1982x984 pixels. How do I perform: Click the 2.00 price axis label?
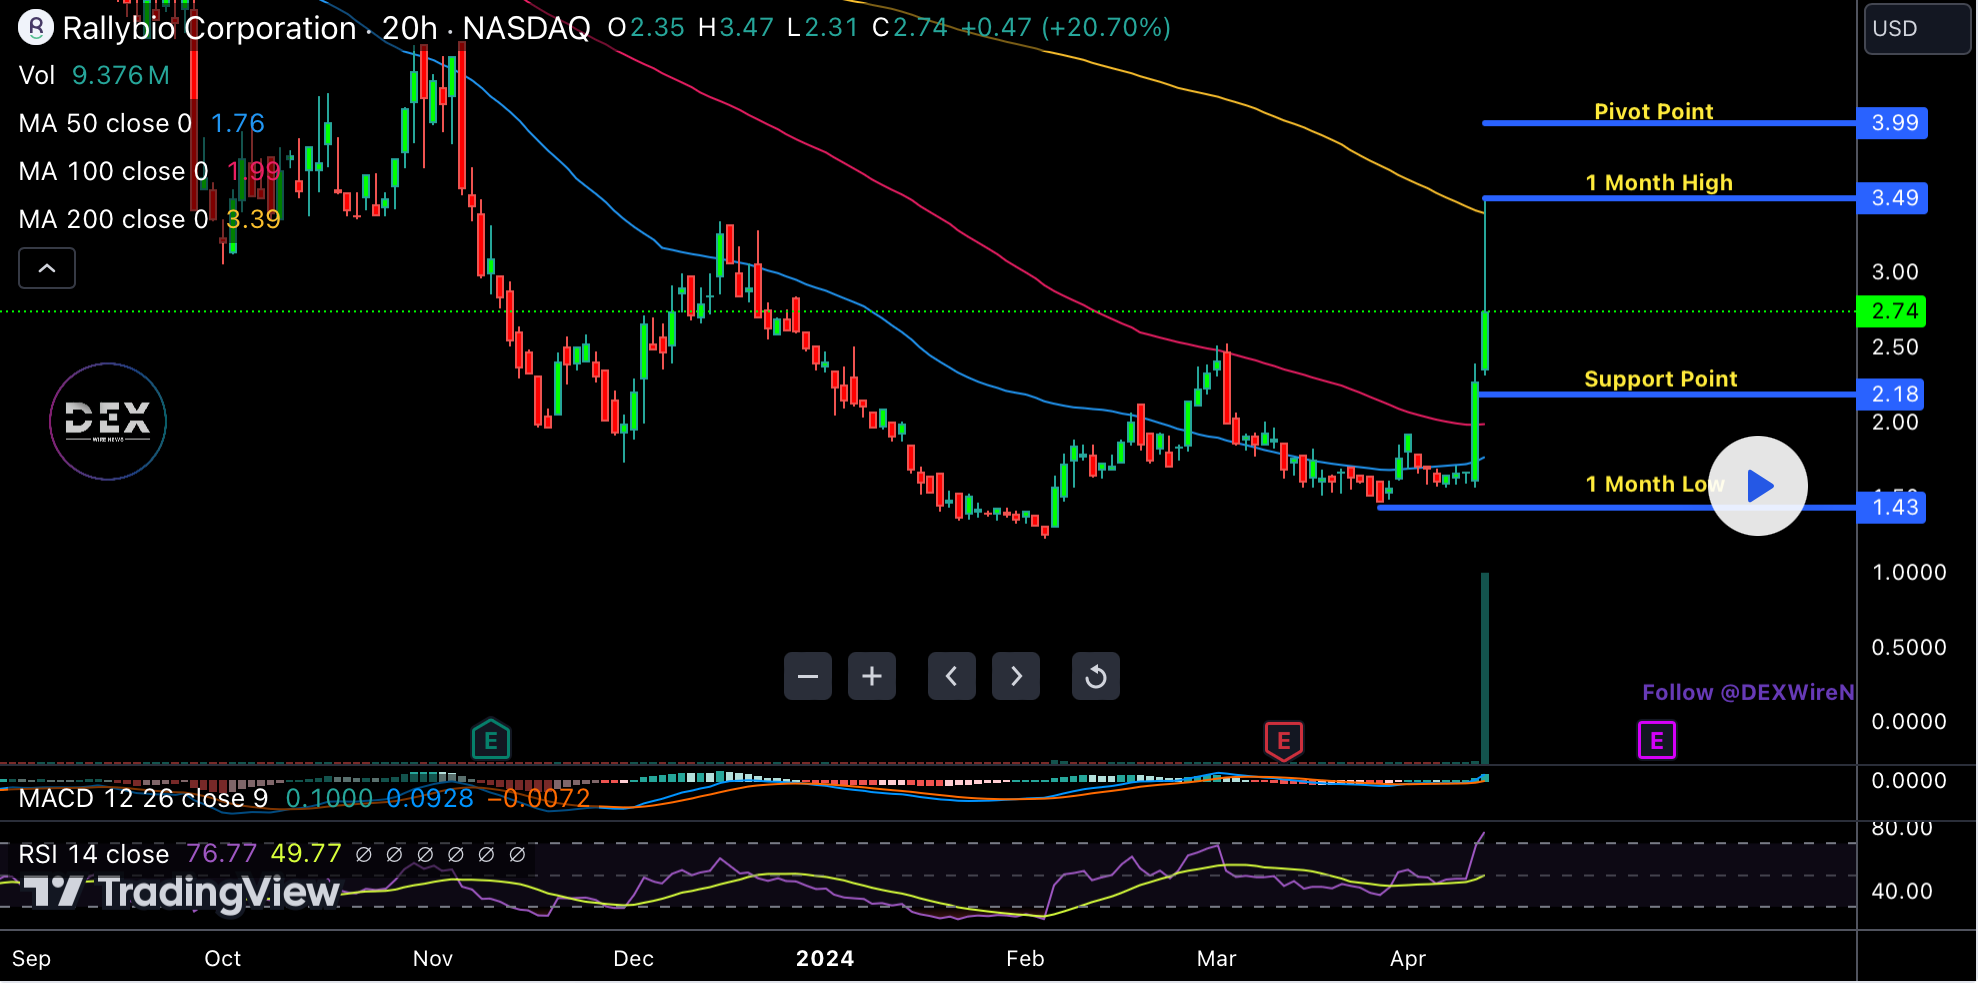coord(1895,422)
